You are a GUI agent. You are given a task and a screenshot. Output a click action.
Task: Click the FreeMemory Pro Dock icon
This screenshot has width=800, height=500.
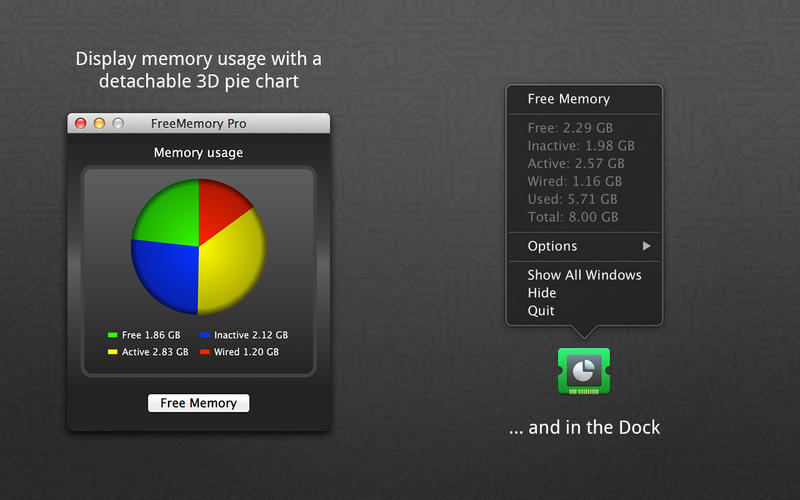[584, 371]
